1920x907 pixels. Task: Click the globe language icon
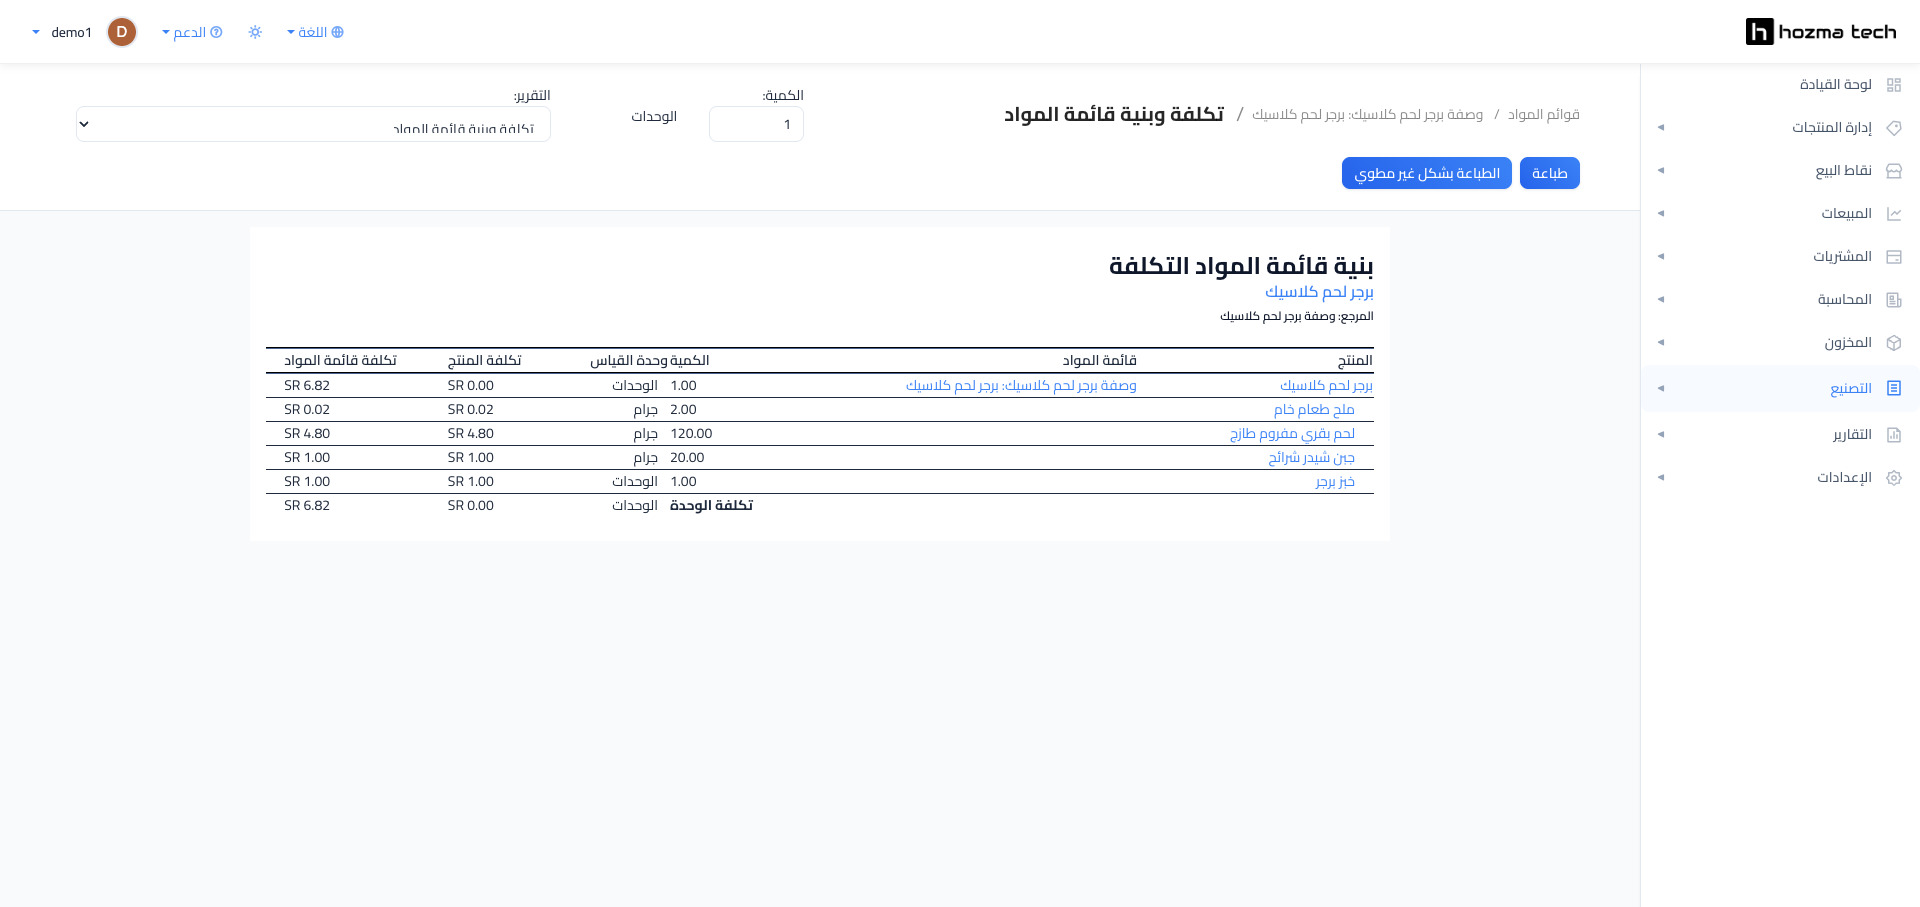pos(338,32)
